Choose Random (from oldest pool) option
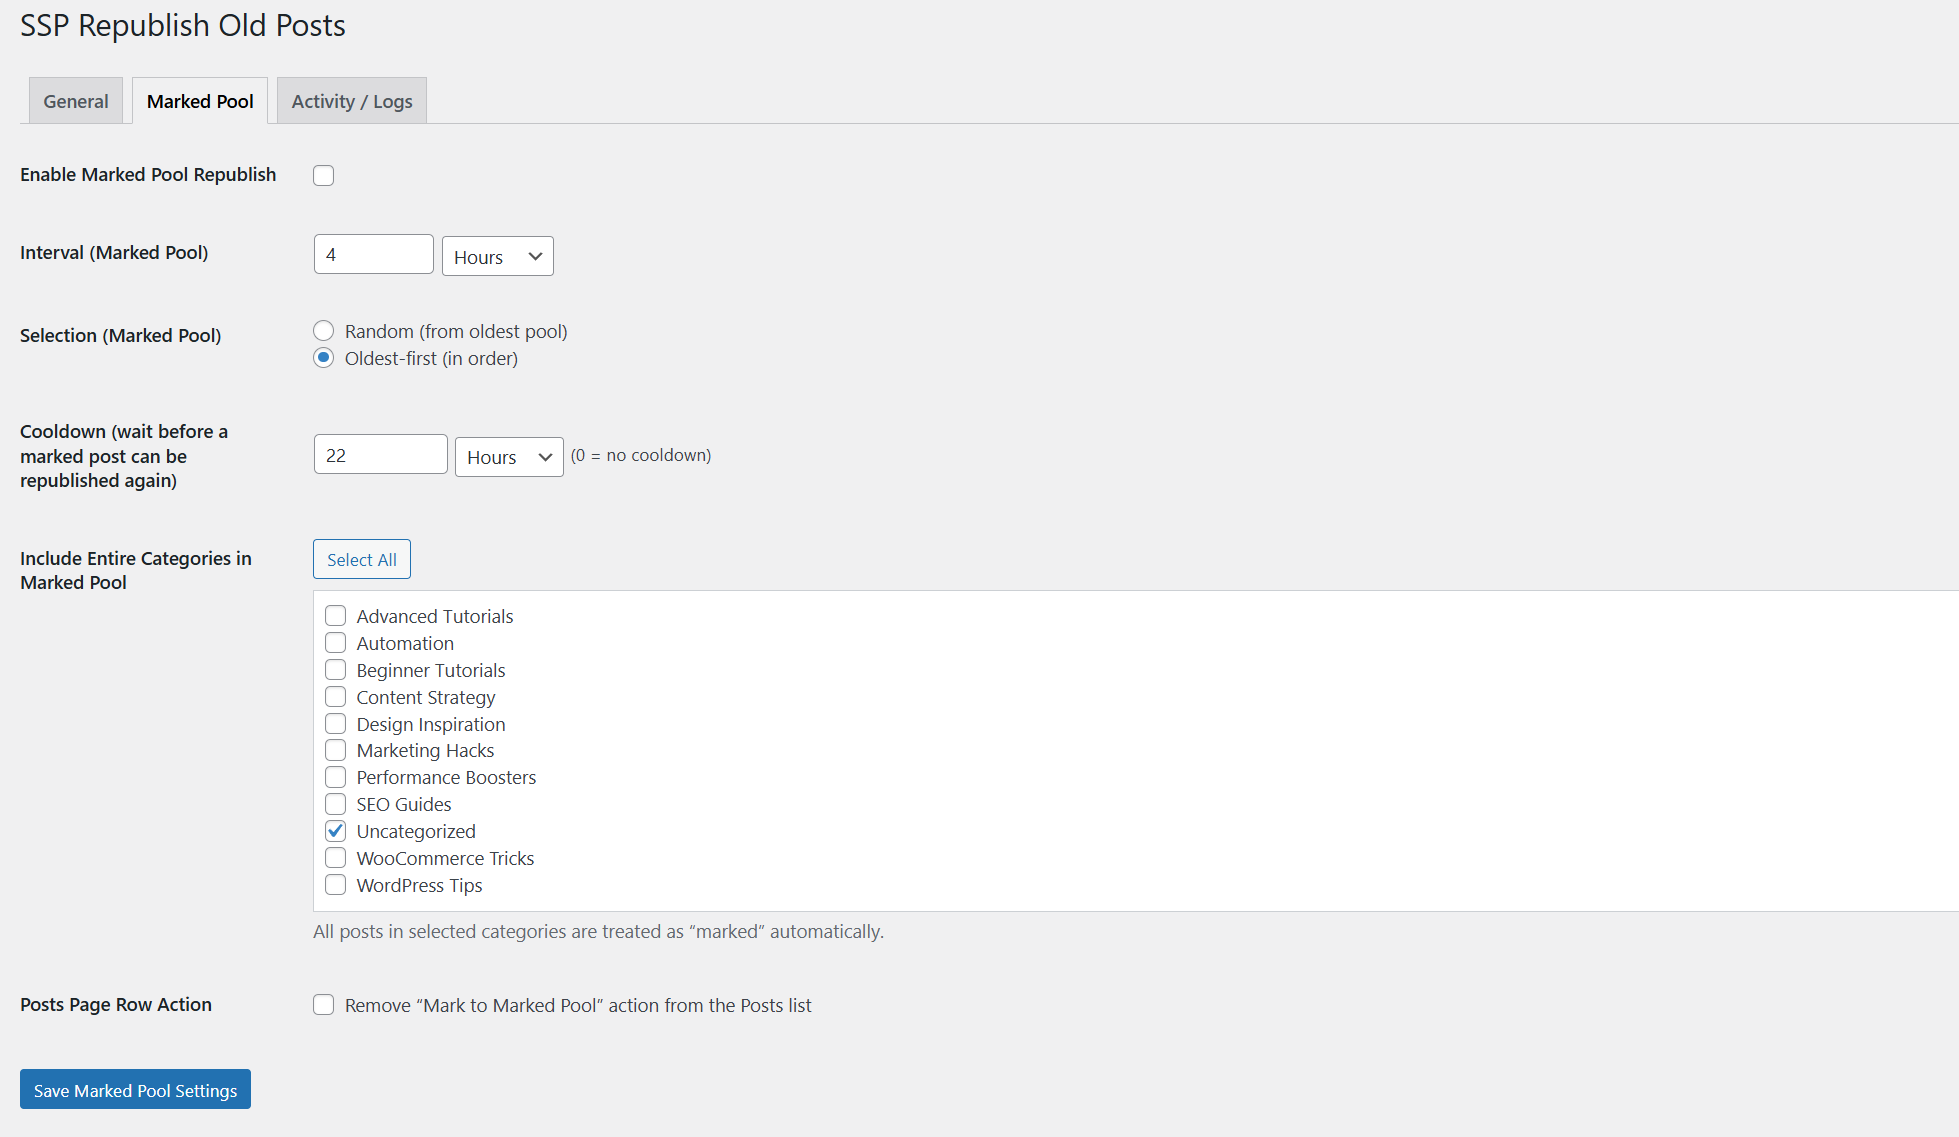Screen dimensions: 1959x1137 [x=323, y=331]
